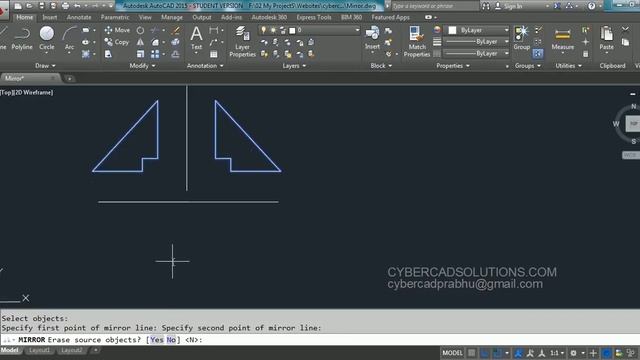
Task: Select the Arc drawing tool
Action: click(69, 38)
